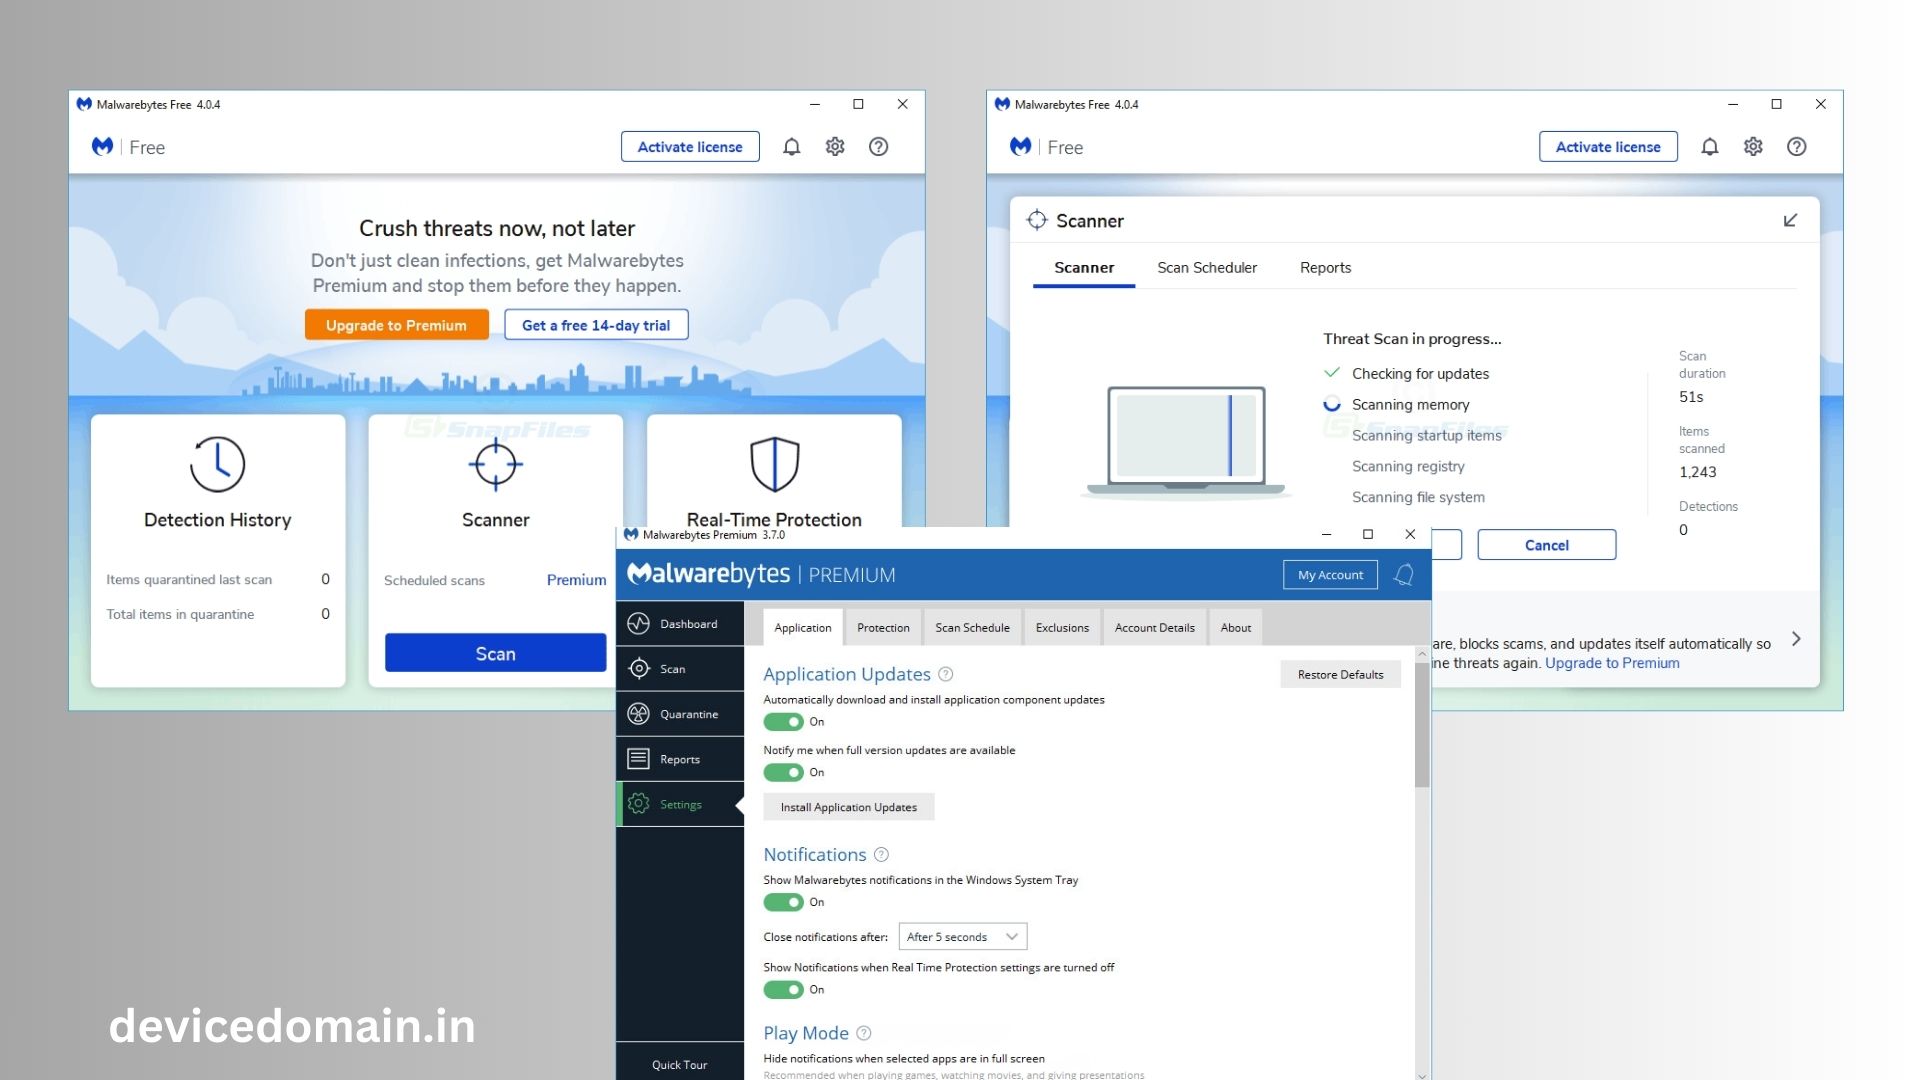Click the Quarantine sidebar icon
The width and height of the screenshot is (1920, 1080).
point(638,714)
